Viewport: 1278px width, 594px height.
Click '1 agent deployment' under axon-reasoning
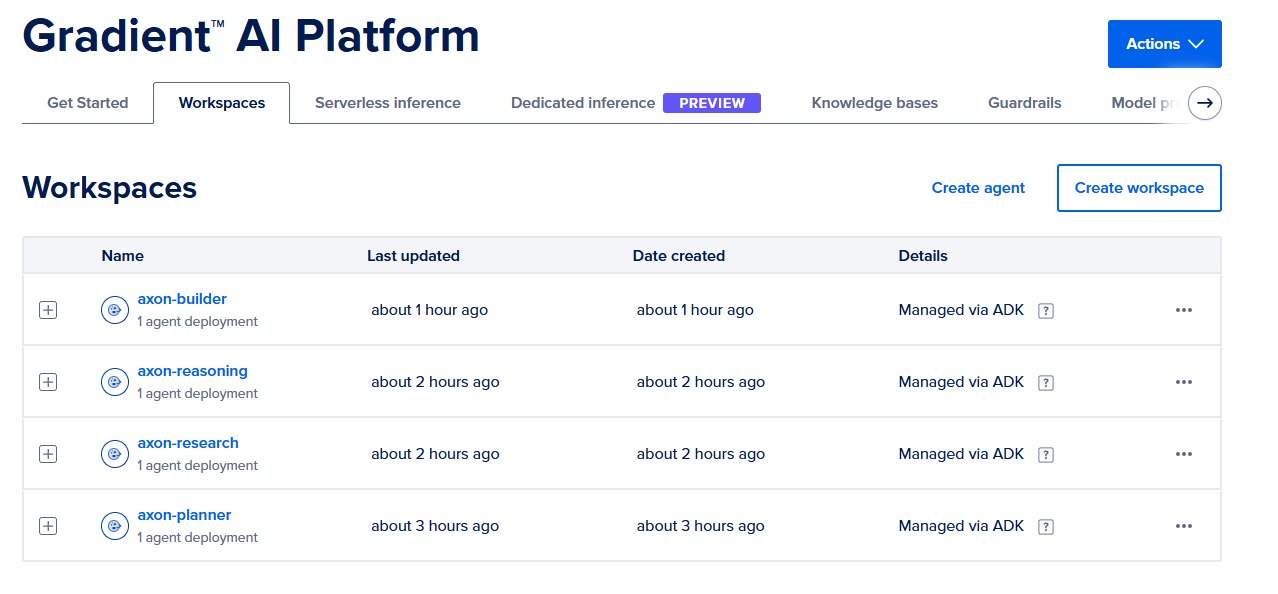197,394
